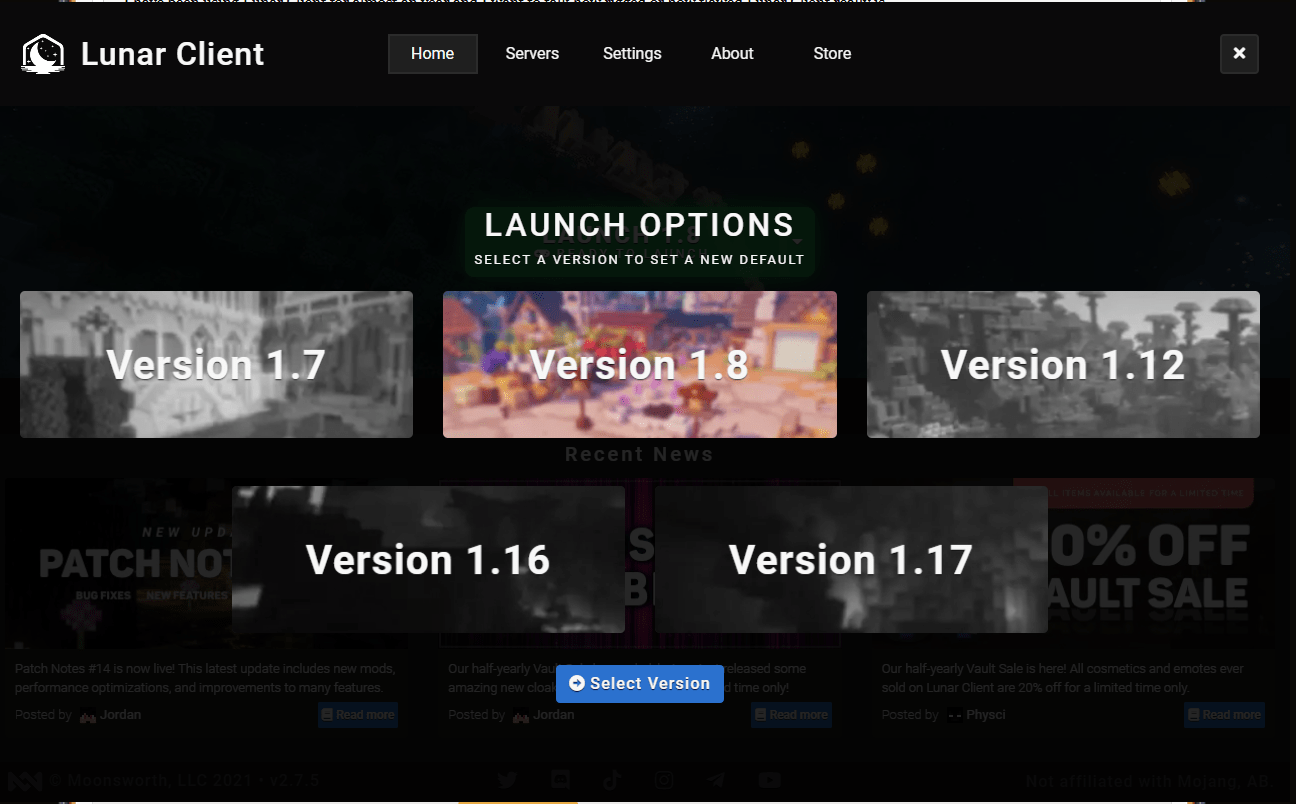Click the Moonsworth logo in the footer
This screenshot has width=1296, height=804.
[x=25, y=781]
